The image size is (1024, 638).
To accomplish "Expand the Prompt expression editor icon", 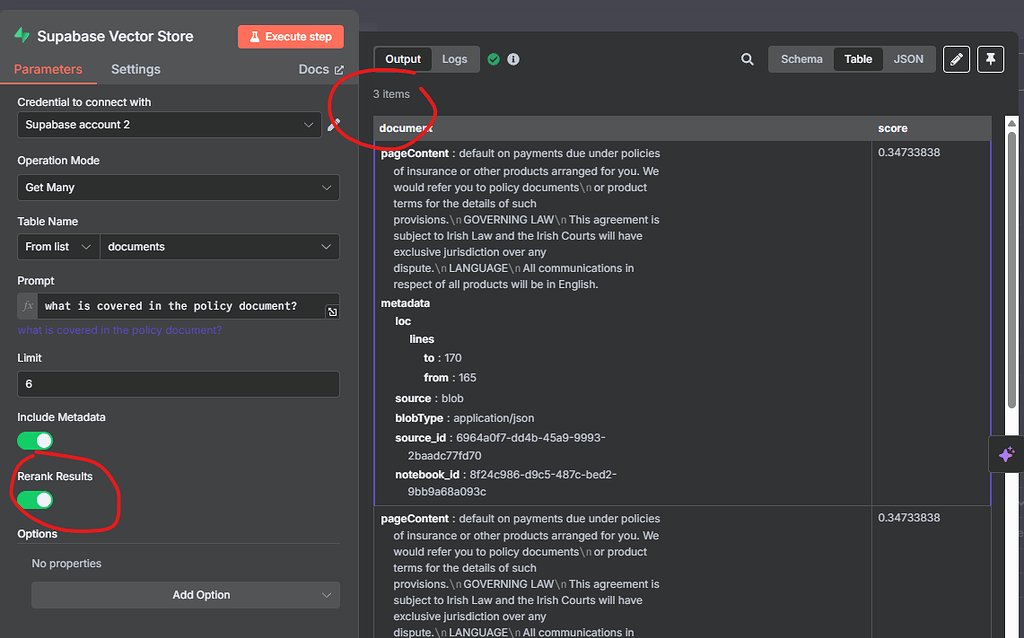I will [332, 312].
